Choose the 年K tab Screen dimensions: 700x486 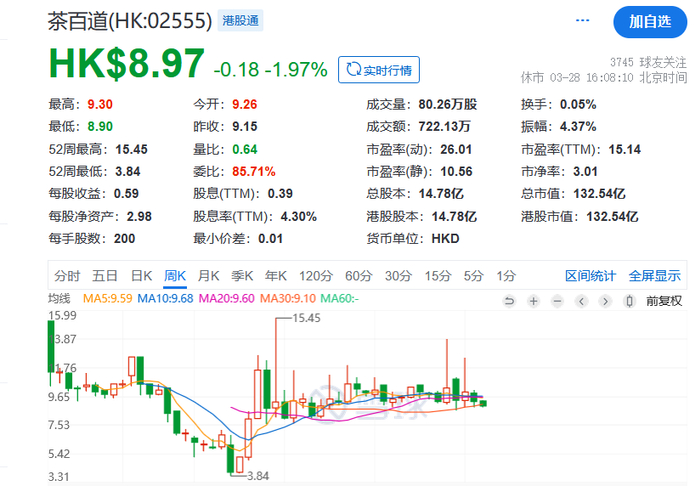click(x=275, y=276)
